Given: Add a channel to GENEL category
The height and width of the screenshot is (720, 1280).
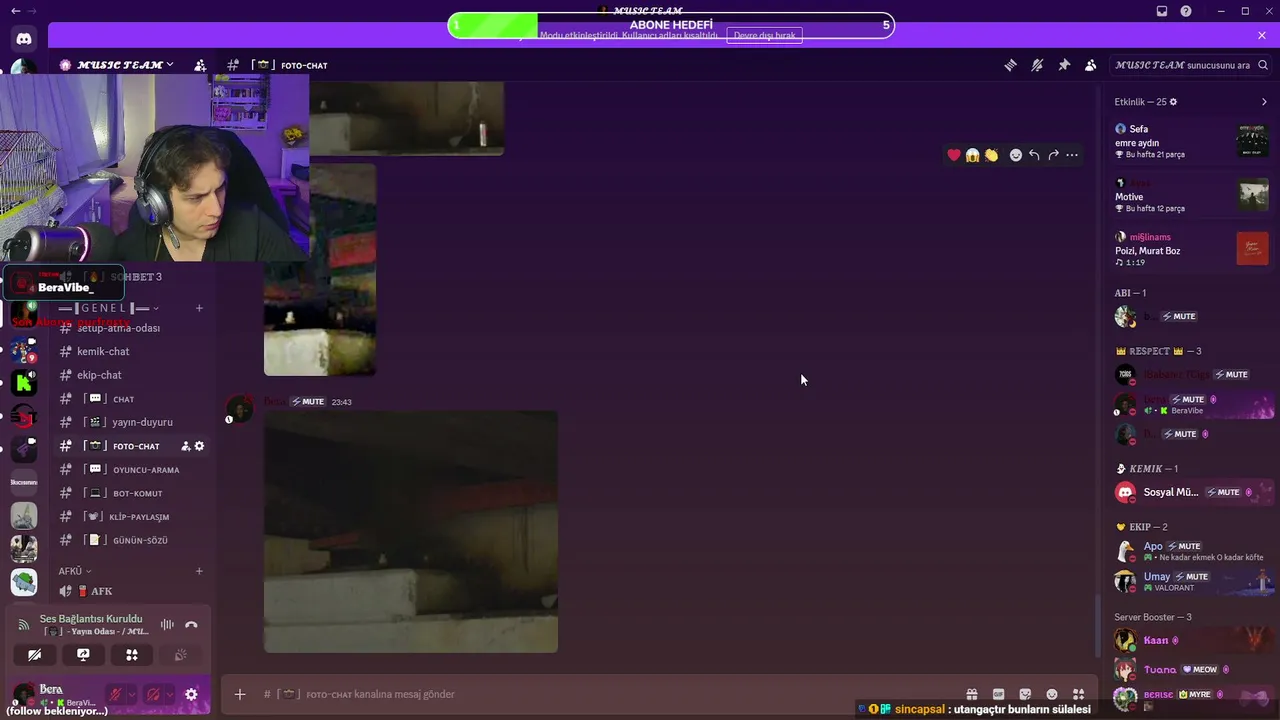Looking at the screenshot, I should click(199, 308).
